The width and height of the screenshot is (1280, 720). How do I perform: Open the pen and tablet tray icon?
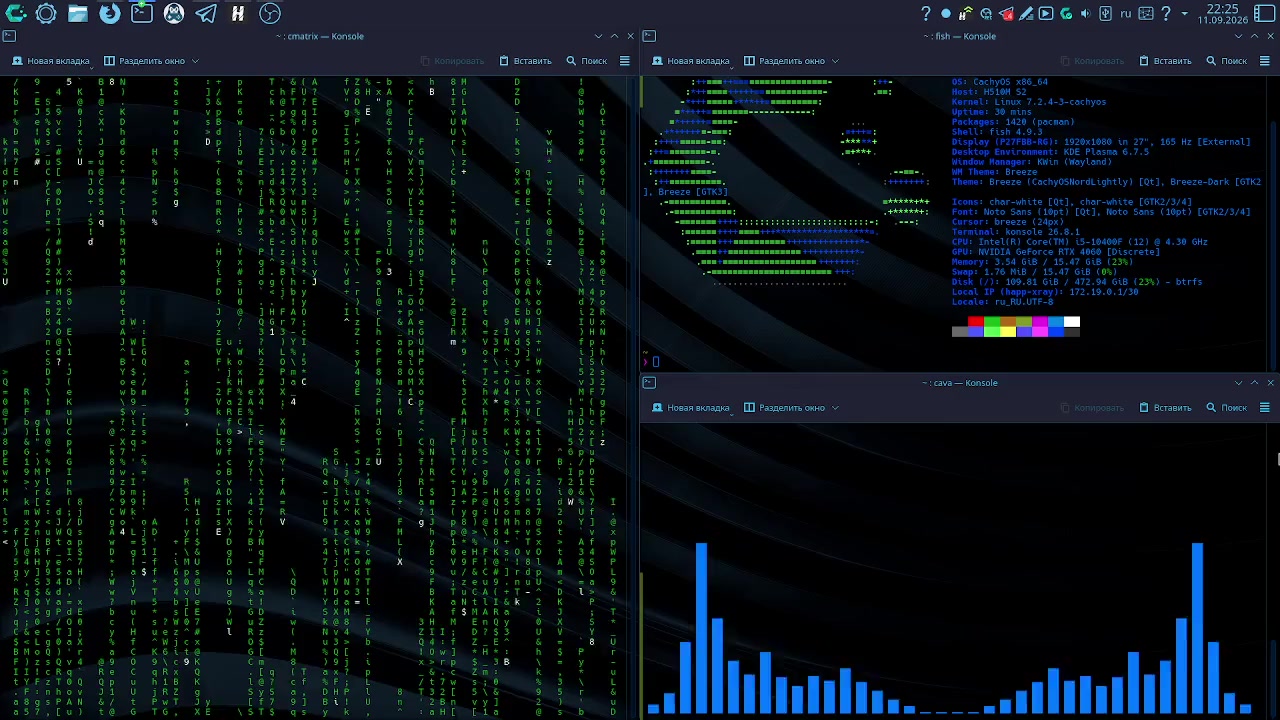pos(1026,14)
